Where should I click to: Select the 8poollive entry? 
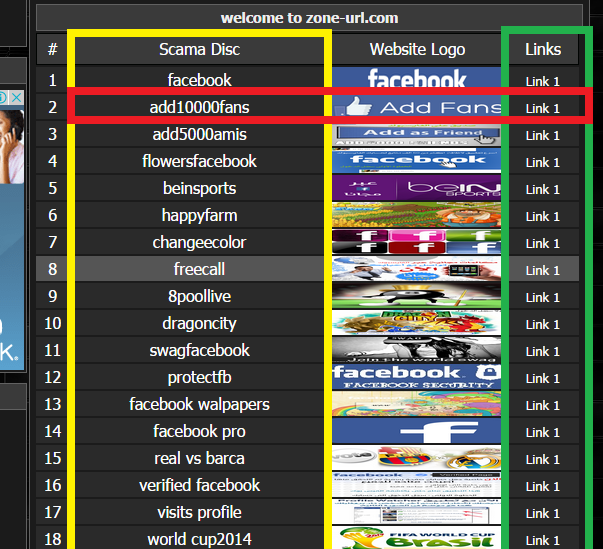coord(199,296)
